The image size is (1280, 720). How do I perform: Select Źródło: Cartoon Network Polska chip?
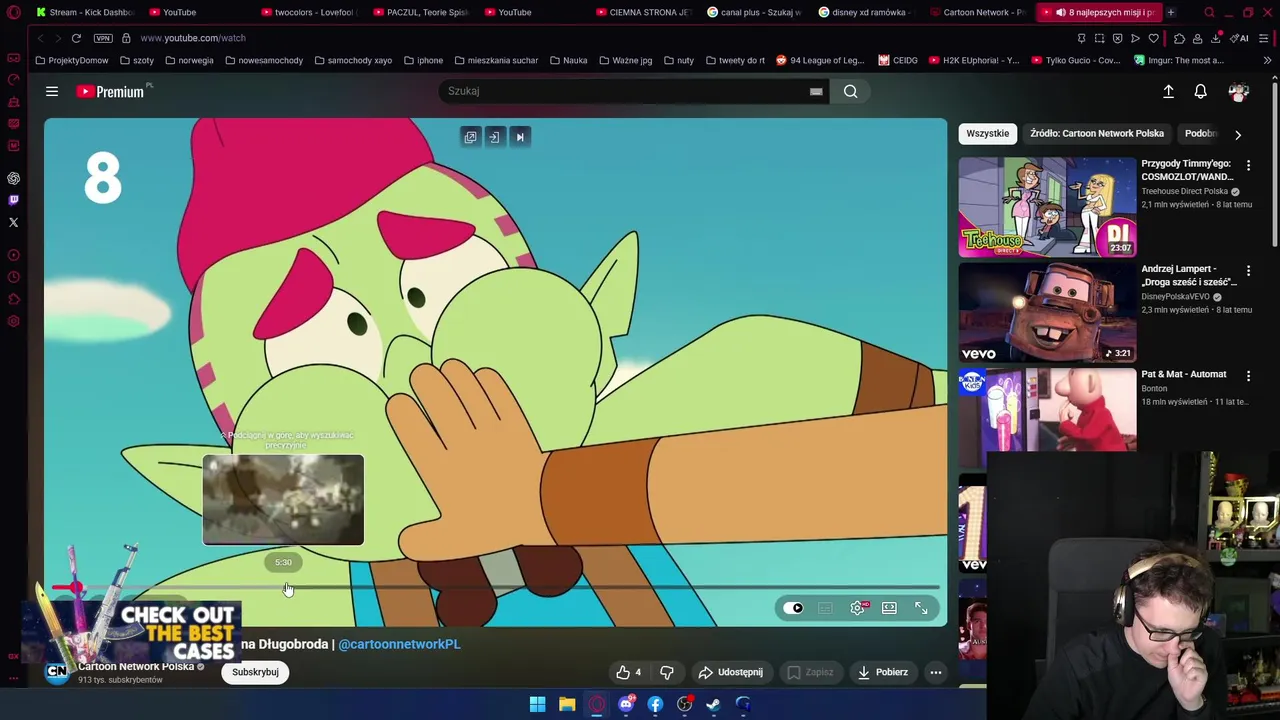tap(1097, 133)
